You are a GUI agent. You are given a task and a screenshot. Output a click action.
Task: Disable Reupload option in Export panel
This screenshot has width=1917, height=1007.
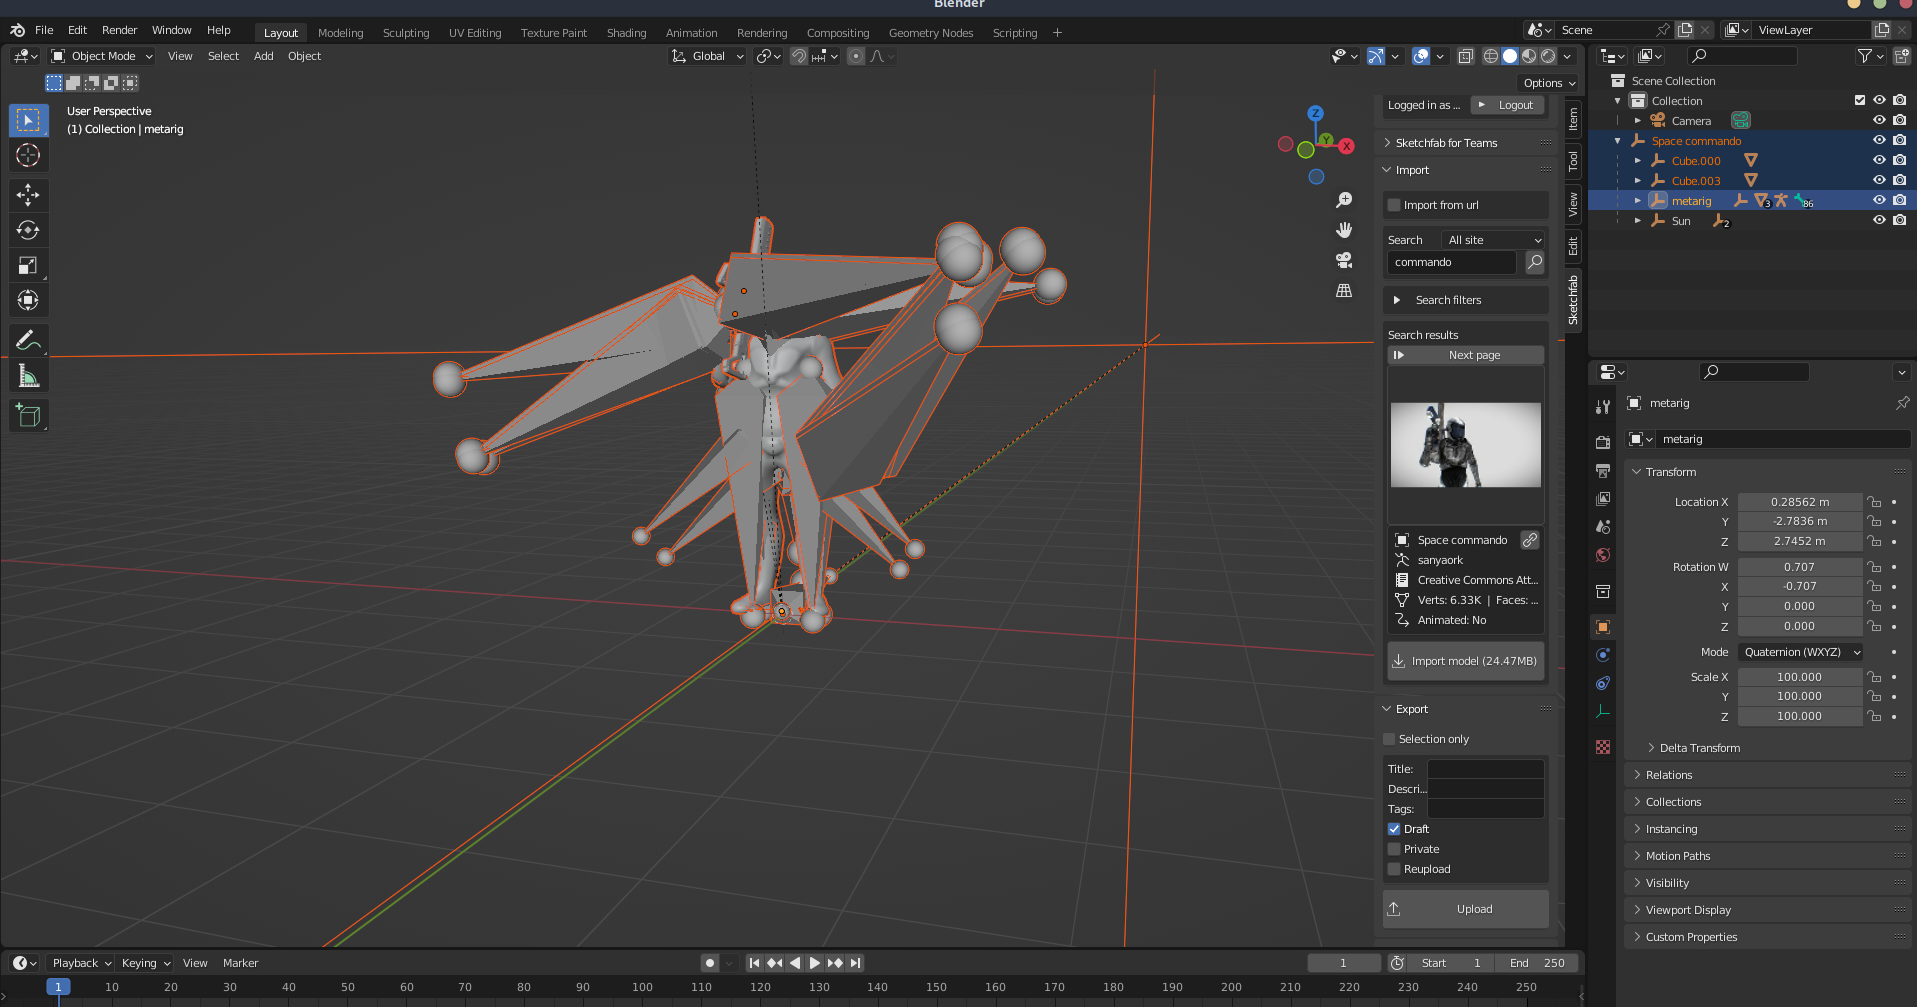1394,869
